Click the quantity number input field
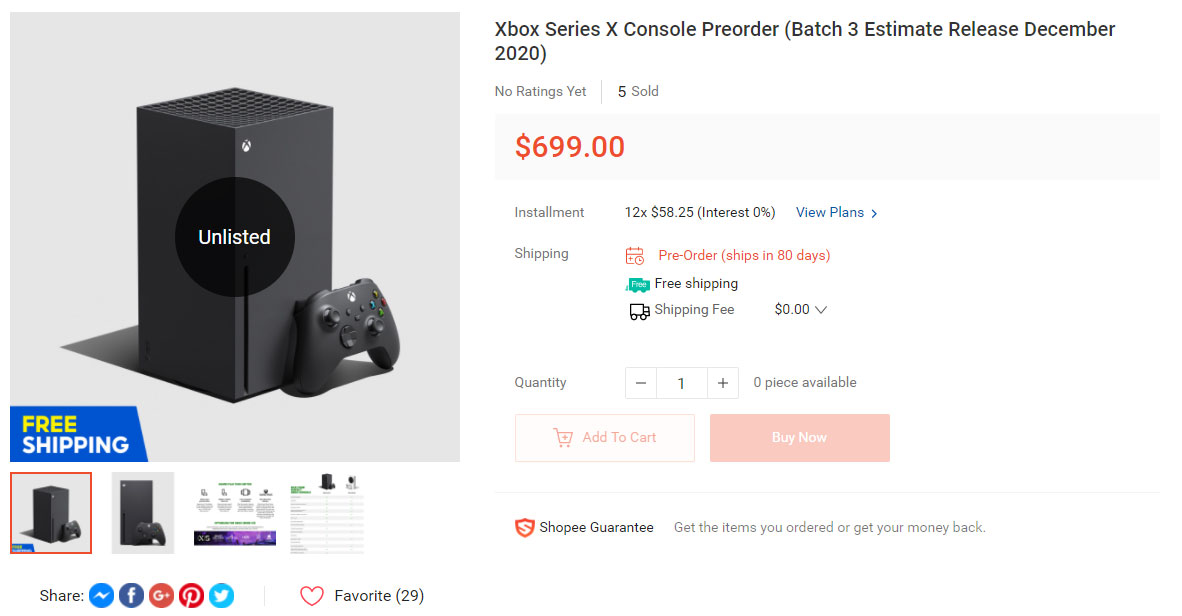The height and width of the screenshot is (616, 1182). coord(682,383)
